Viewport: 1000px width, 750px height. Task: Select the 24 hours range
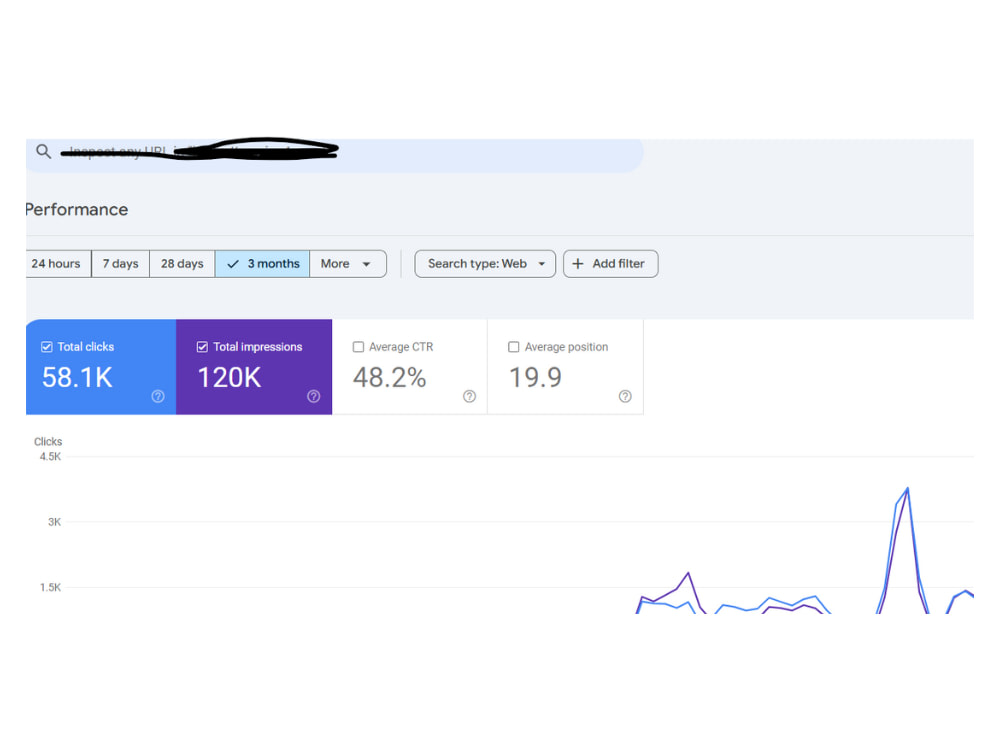pyautogui.click(x=58, y=264)
